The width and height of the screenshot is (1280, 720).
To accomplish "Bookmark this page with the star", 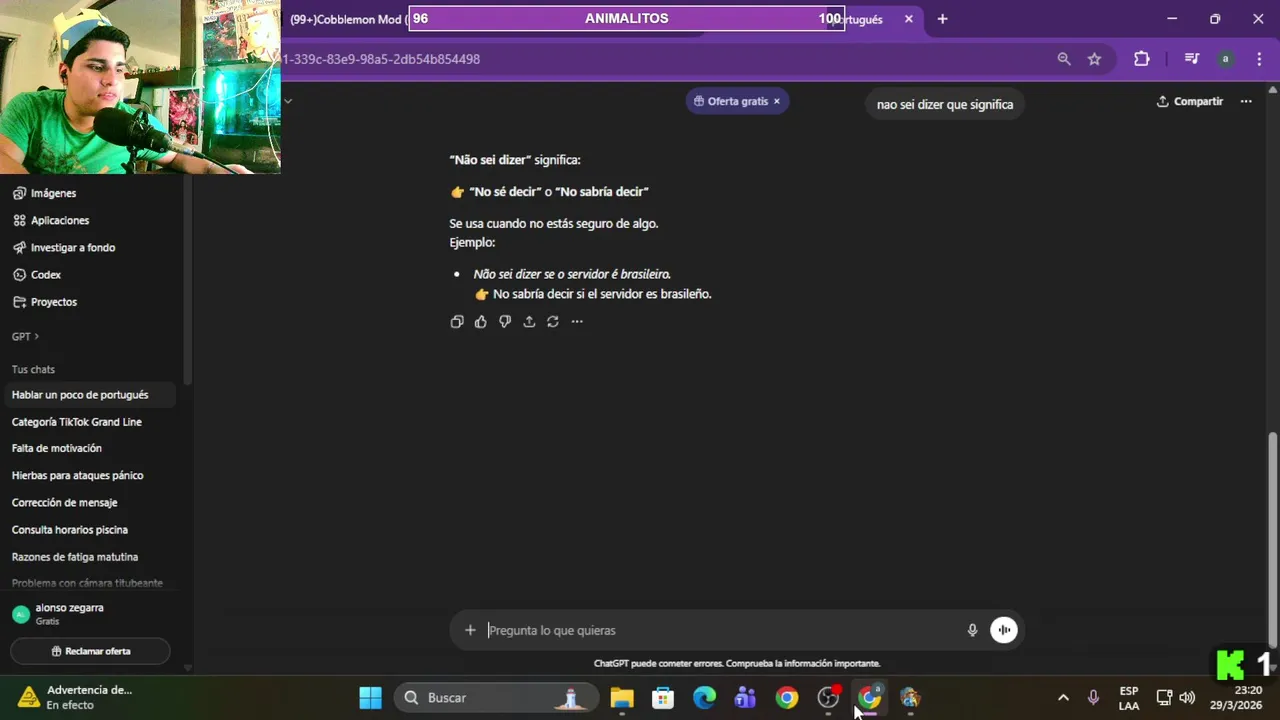I will pyautogui.click(x=1094, y=59).
